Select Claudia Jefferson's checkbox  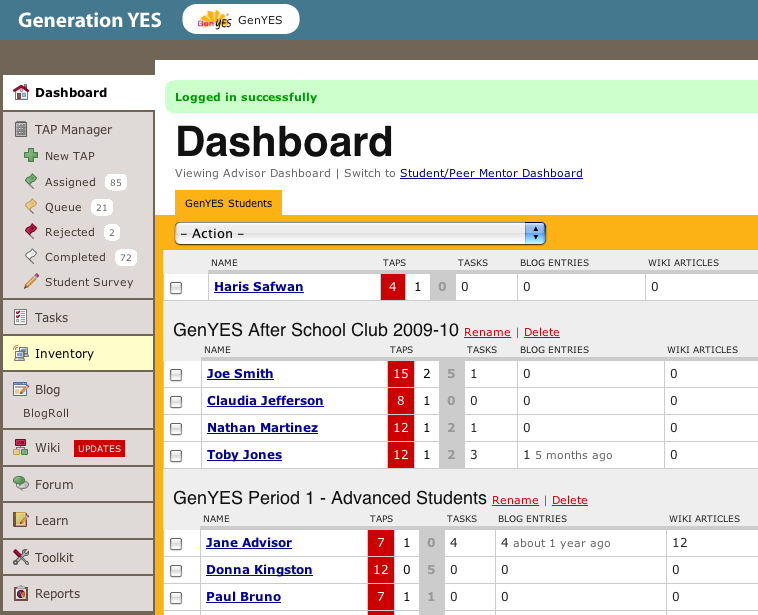pyautogui.click(x=176, y=402)
